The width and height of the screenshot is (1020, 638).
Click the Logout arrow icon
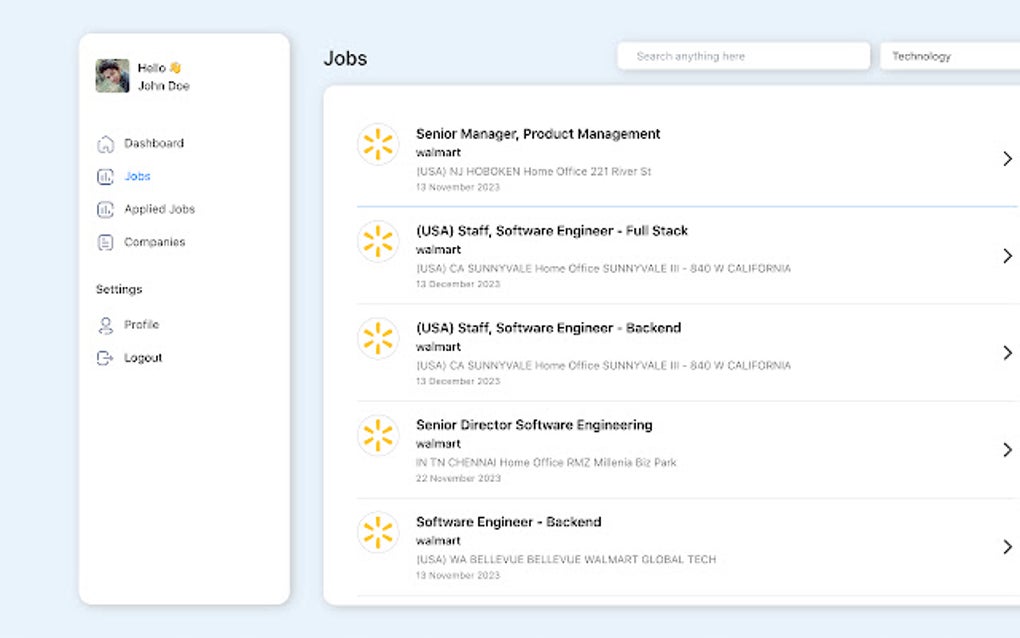tap(105, 358)
